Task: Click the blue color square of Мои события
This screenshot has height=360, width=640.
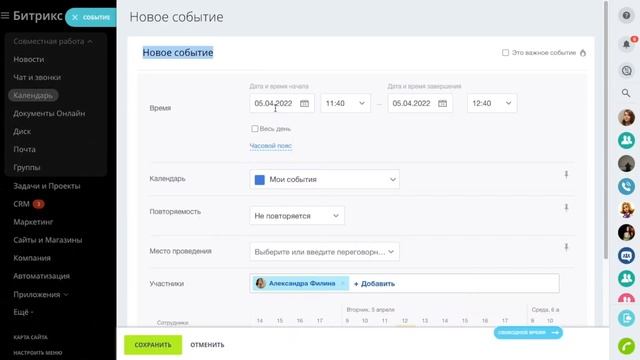Action: pos(260,180)
